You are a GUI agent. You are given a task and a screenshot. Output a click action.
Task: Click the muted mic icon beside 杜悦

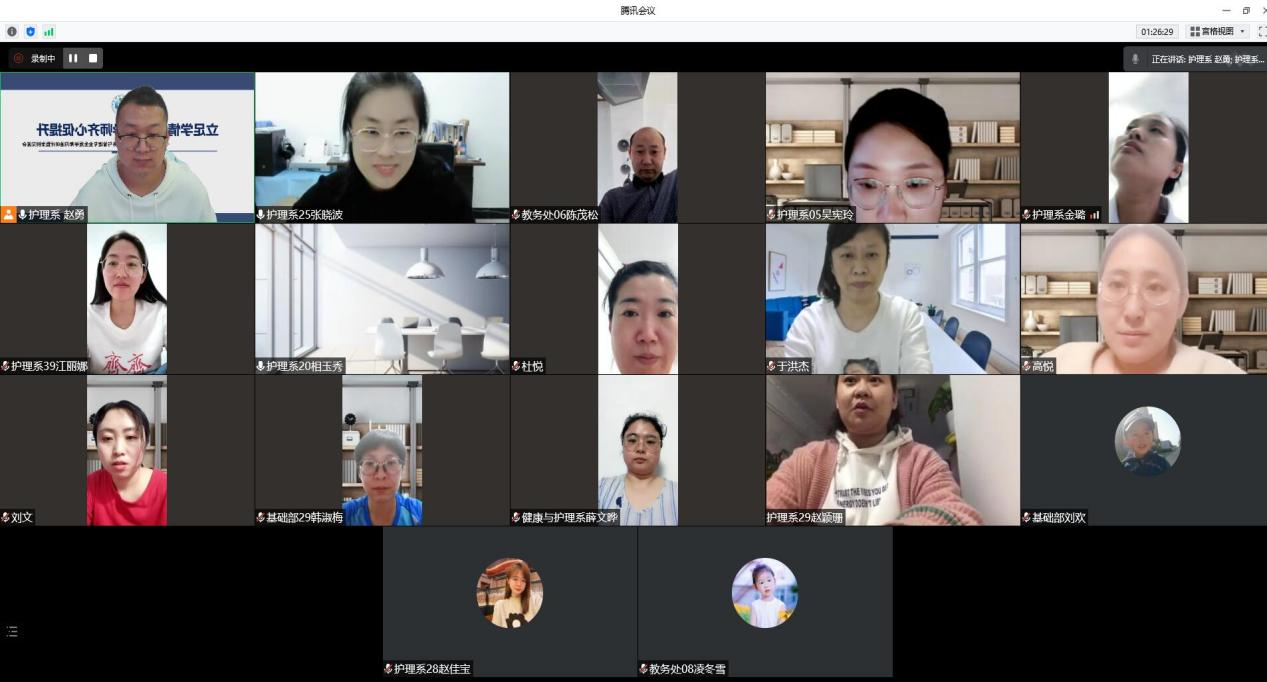click(x=516, y=367)
